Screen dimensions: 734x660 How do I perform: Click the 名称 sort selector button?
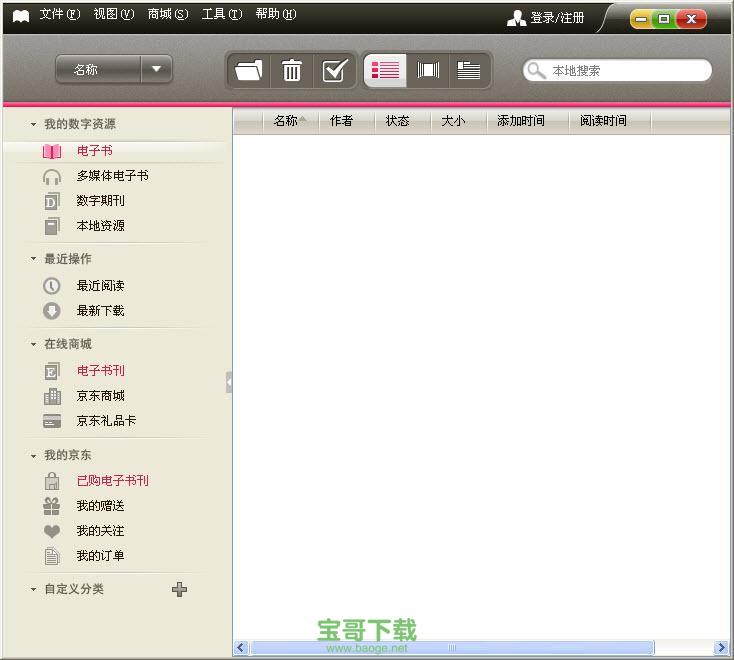tap(98, 69)
